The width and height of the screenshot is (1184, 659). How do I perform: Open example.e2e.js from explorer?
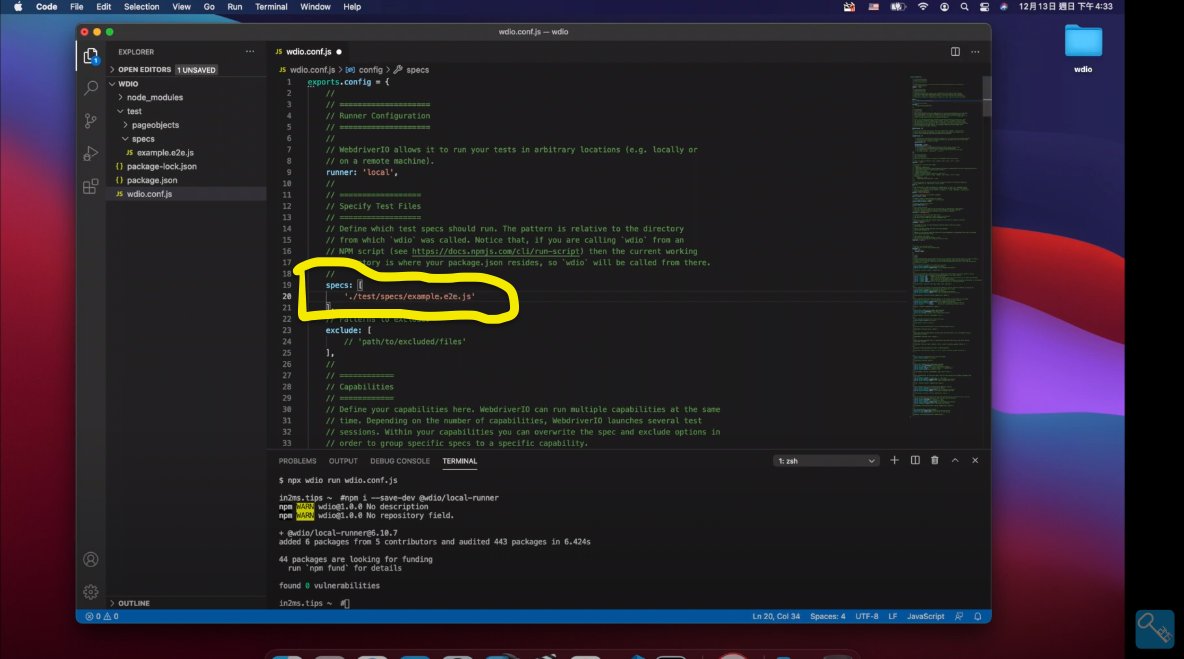(165, 152)
